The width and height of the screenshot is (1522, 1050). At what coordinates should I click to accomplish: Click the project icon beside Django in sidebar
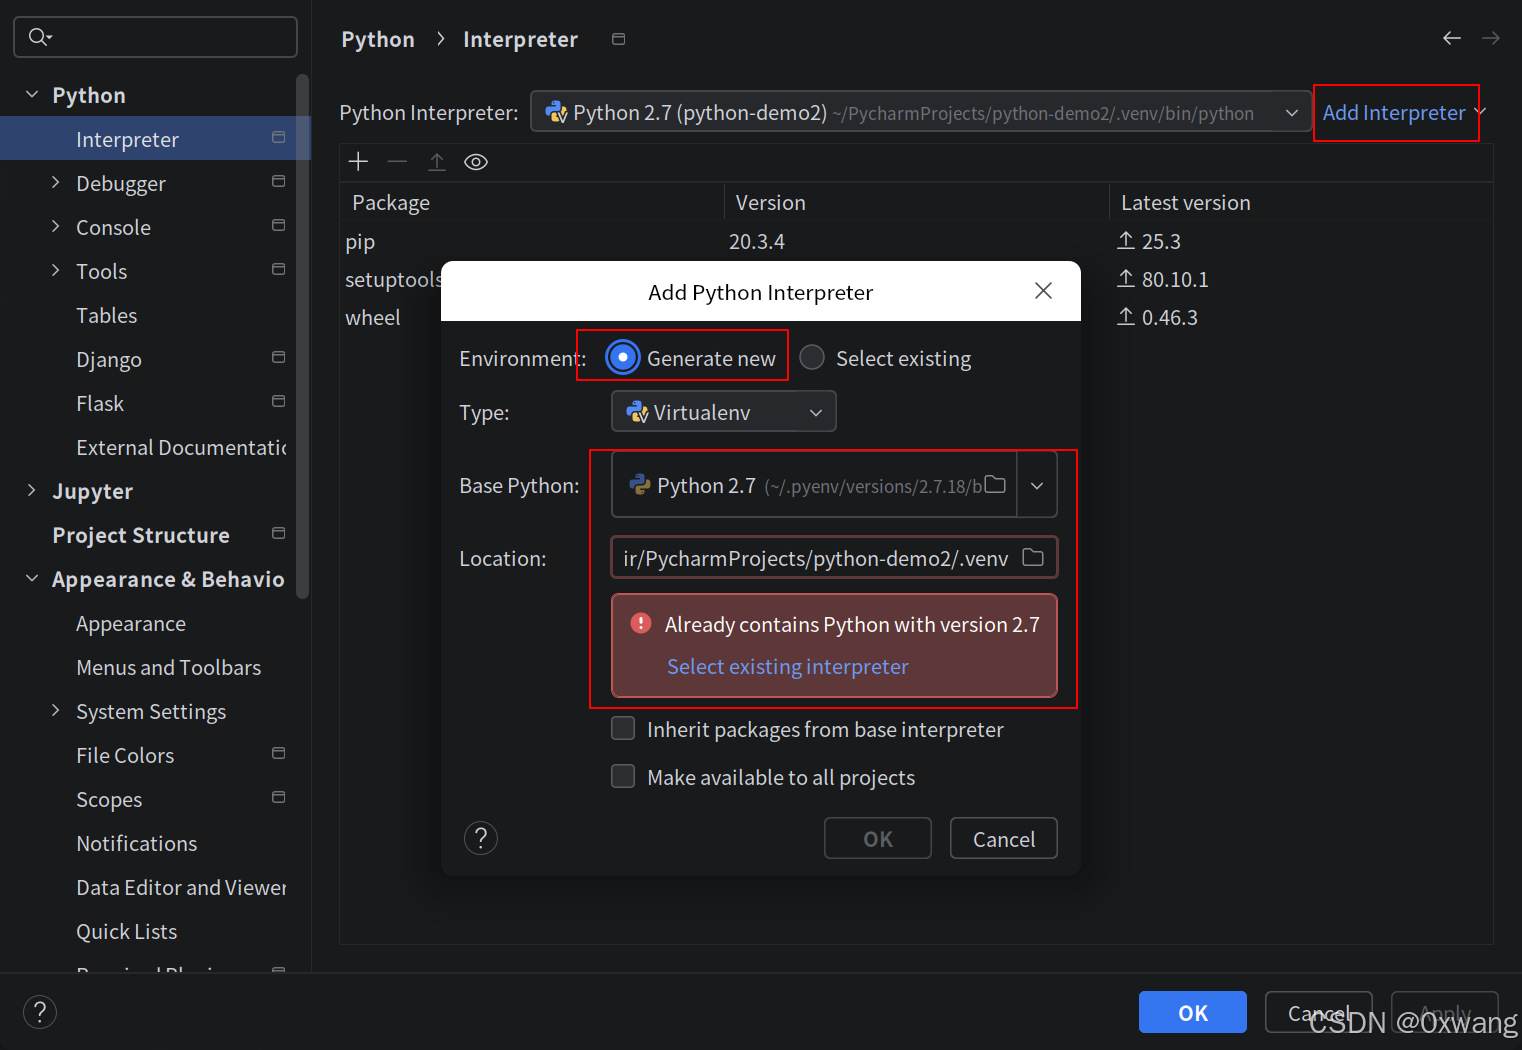click(279, 358)
